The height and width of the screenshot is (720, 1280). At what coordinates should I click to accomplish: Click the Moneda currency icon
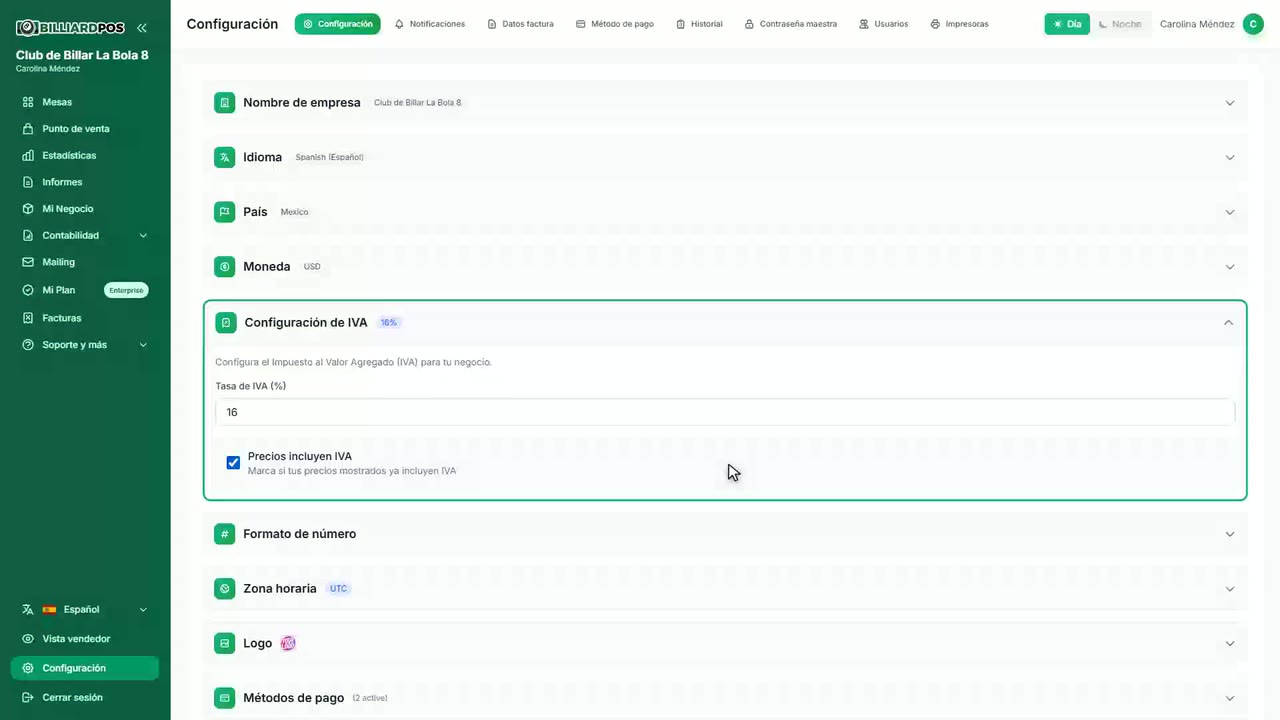coord(225,267)
